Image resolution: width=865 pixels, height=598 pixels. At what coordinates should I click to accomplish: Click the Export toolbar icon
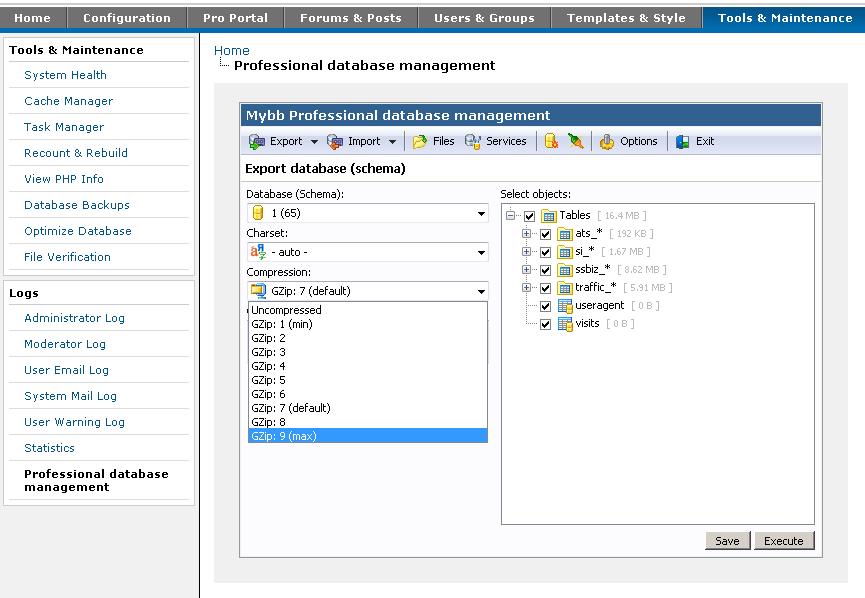[x=257, y=142]
